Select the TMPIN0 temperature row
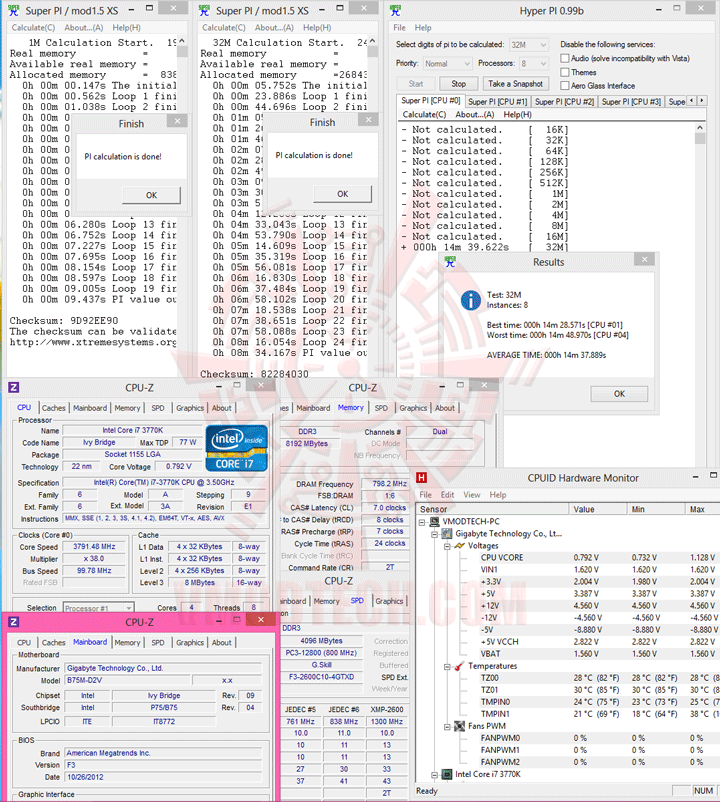 [x=593, y=702]
